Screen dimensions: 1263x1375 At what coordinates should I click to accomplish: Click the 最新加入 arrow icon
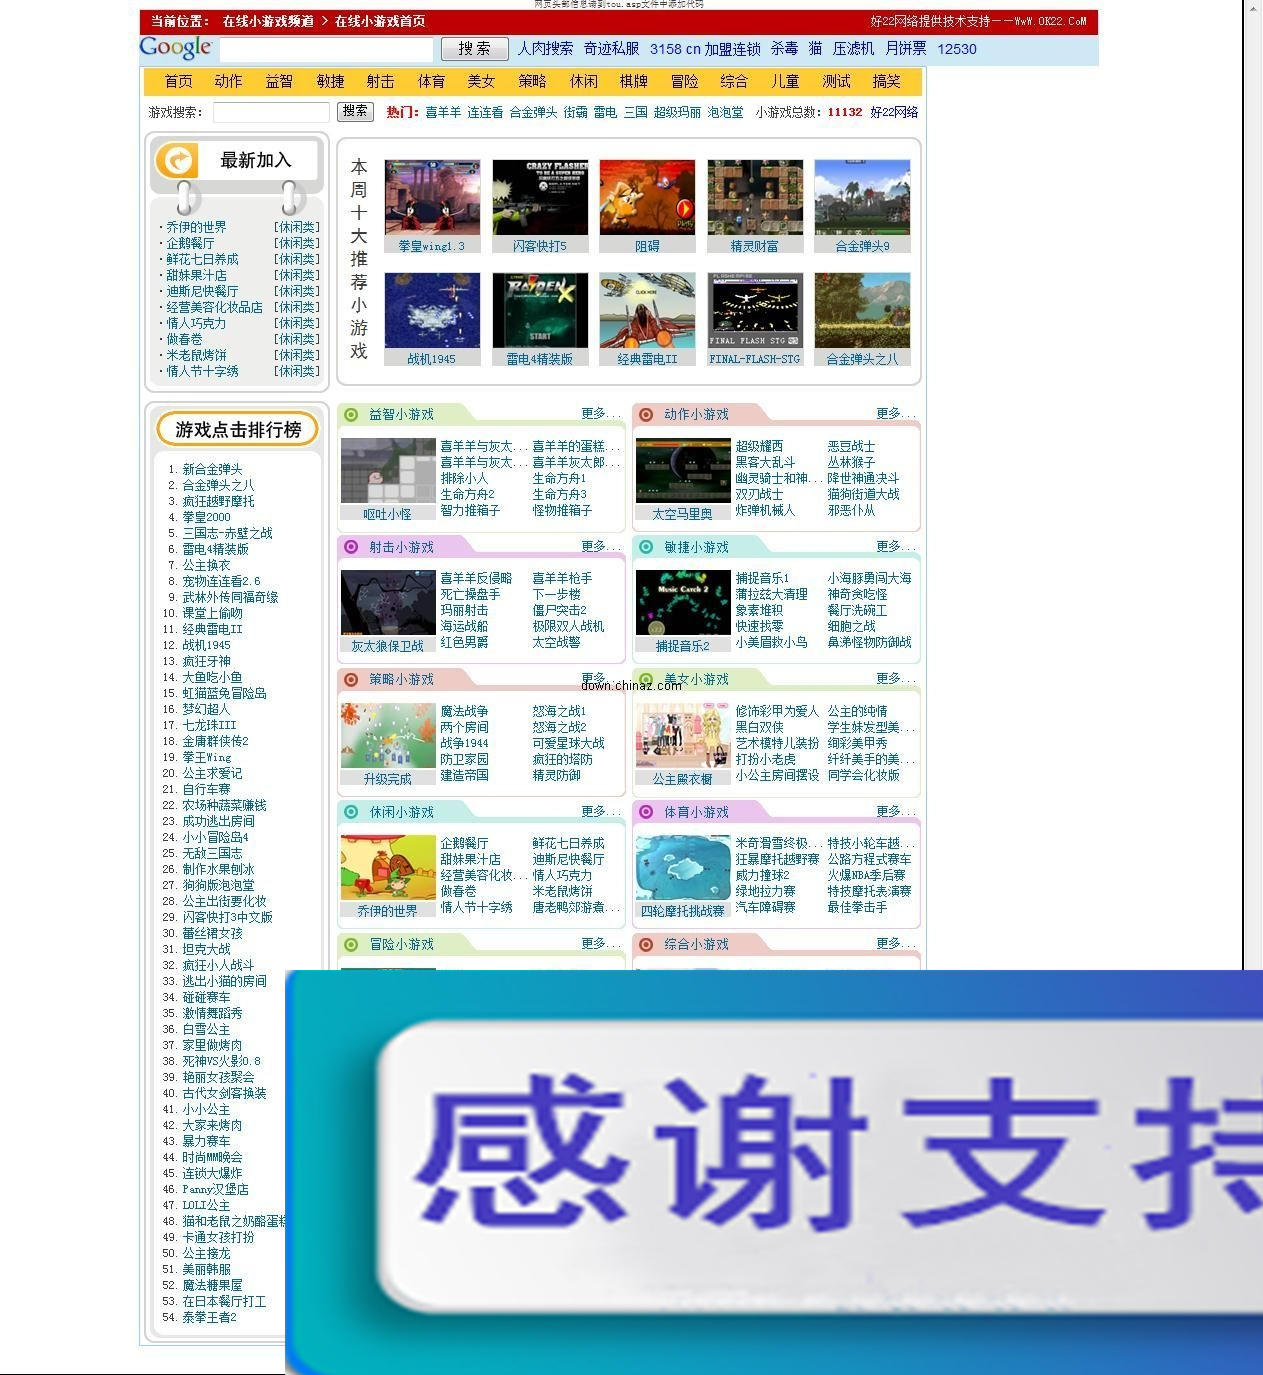[178, 160]
